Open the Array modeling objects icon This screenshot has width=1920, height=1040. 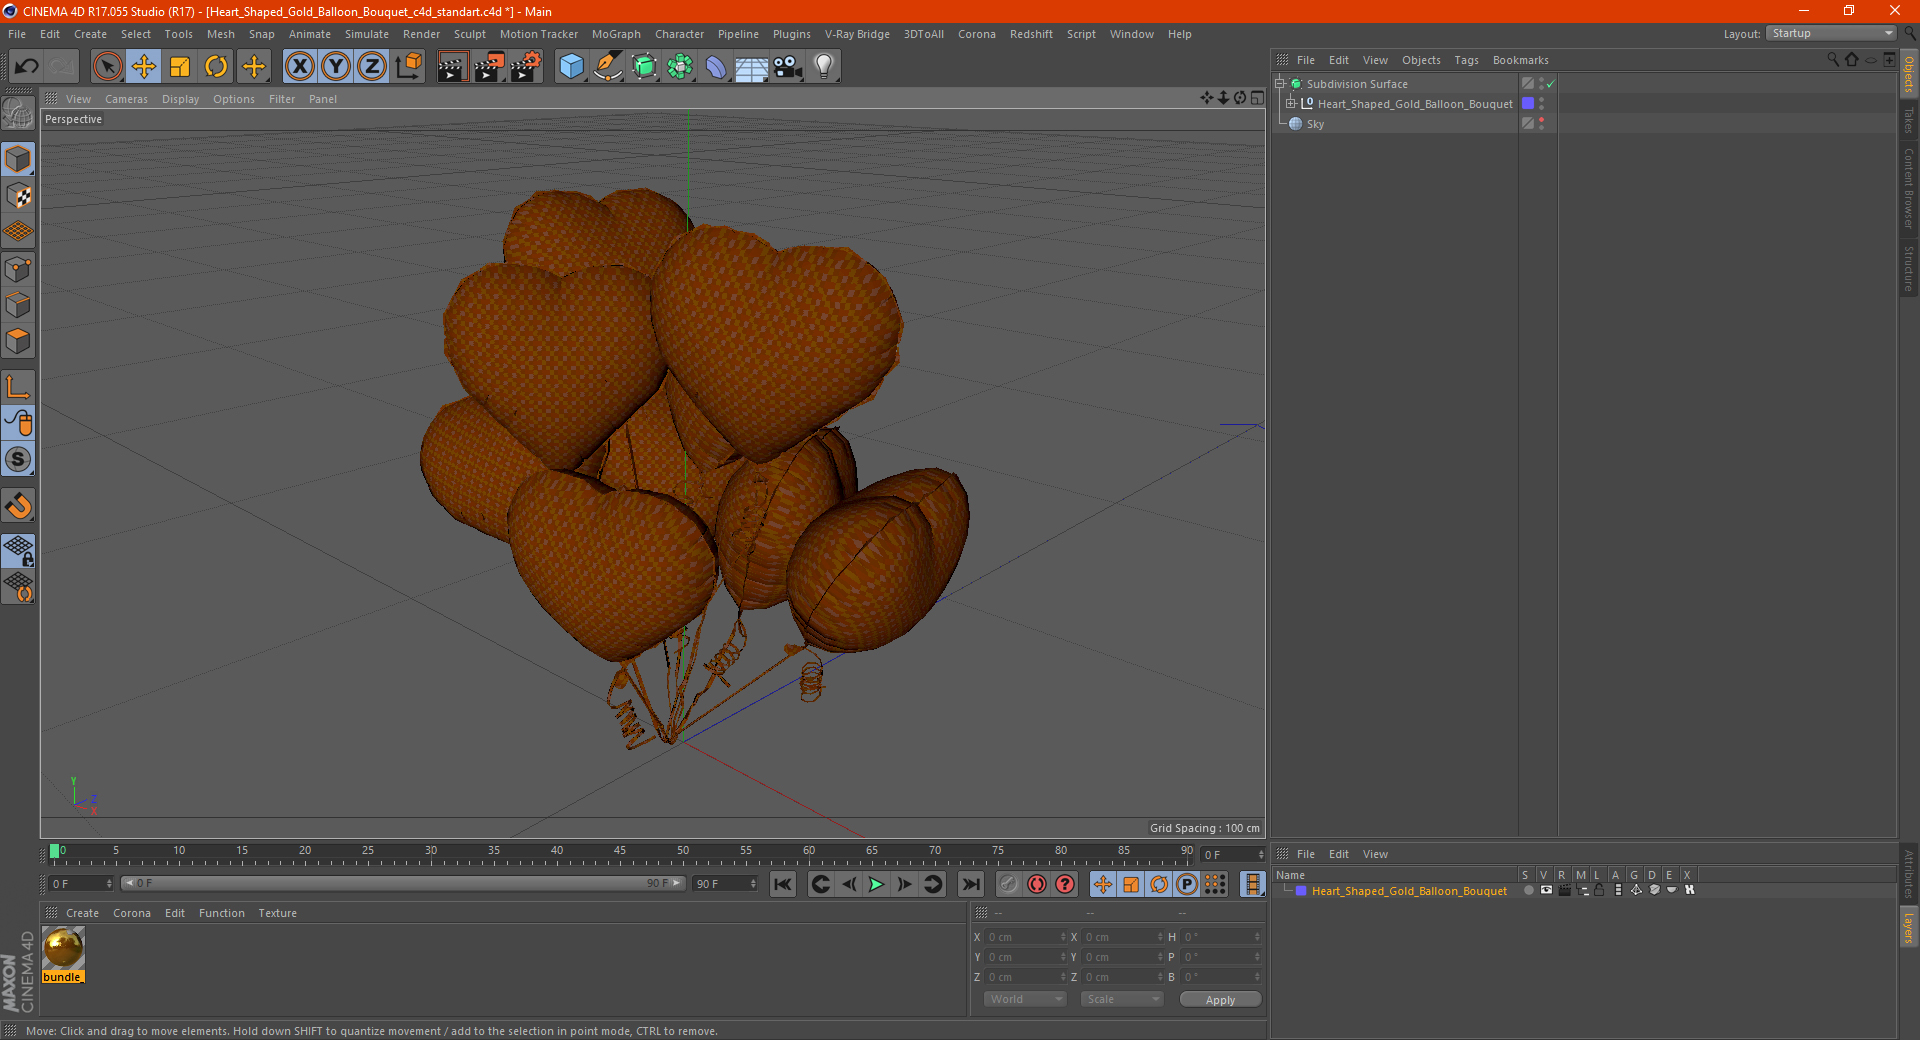tap(680, 67)
